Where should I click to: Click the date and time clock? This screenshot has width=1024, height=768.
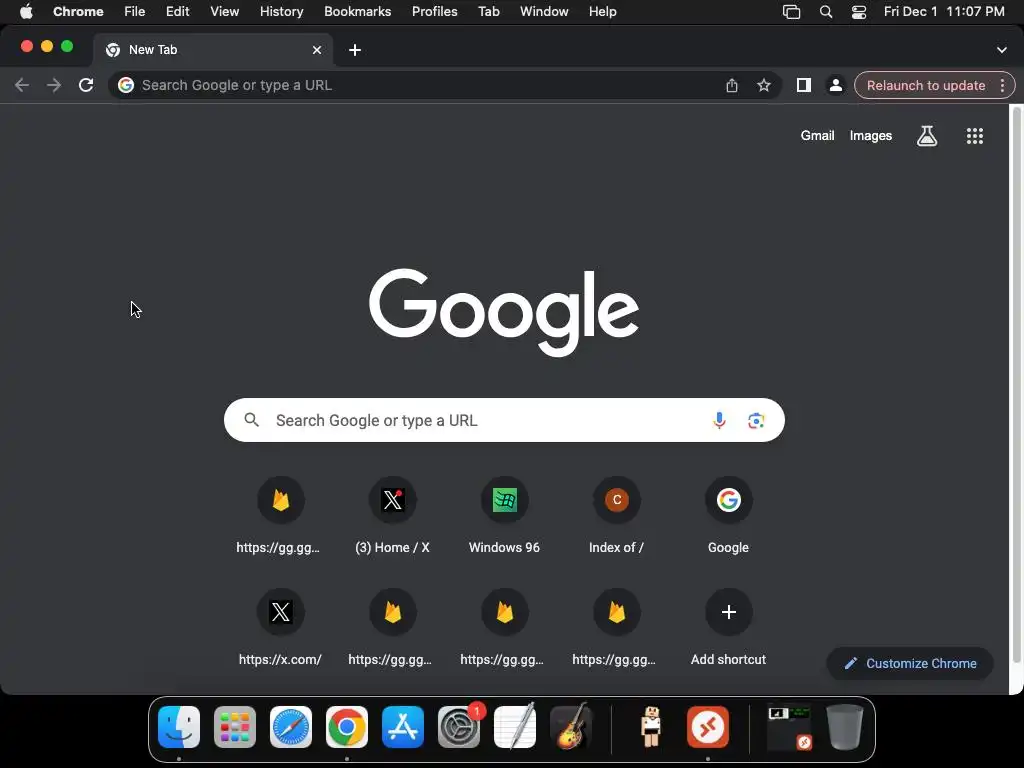tap(944, 12)
